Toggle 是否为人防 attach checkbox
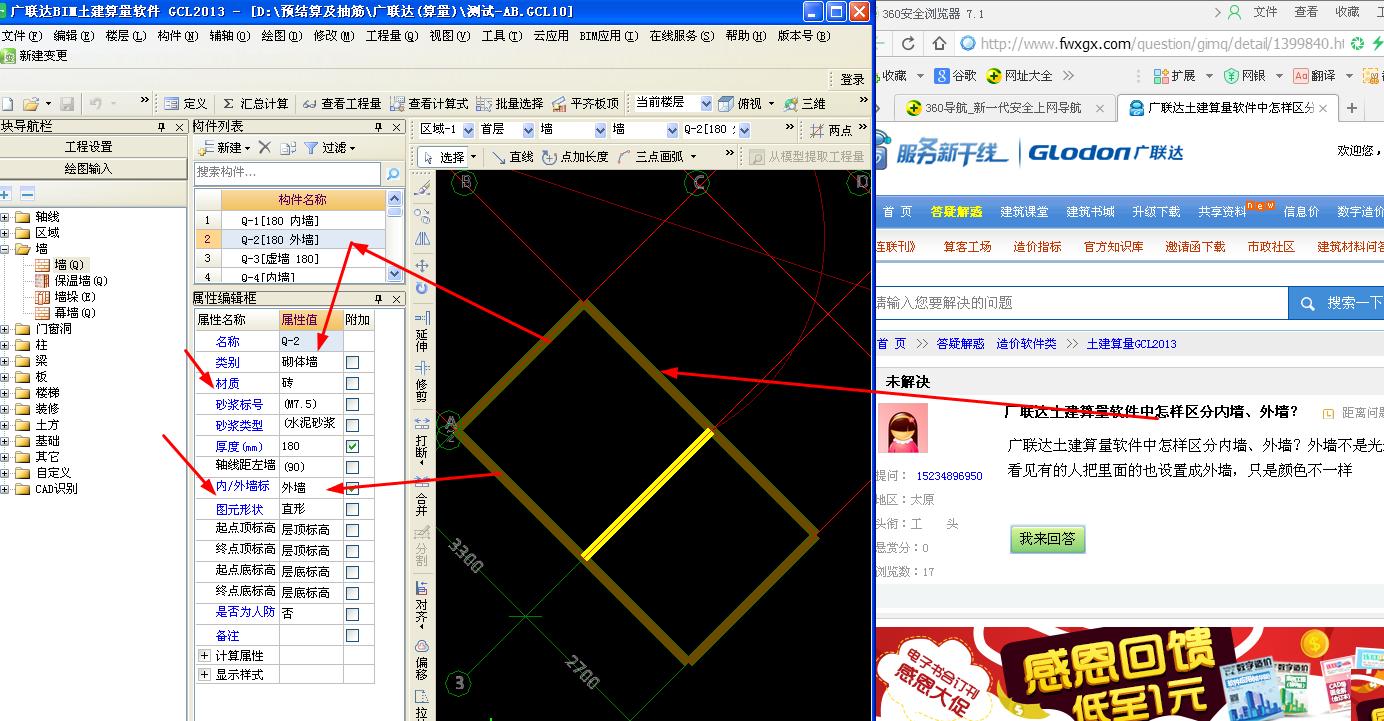The width and height of the screenshot is (1384, 721). [352, 614]
